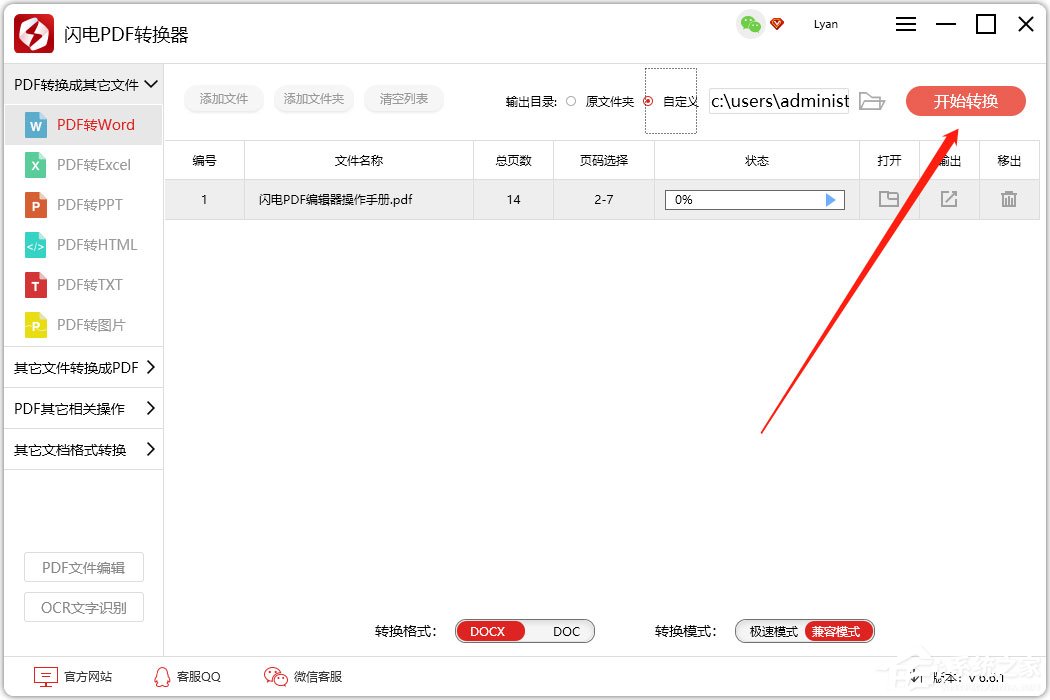
Task: Click the WeChat icon in the title bar
Action: click(750, 23)
